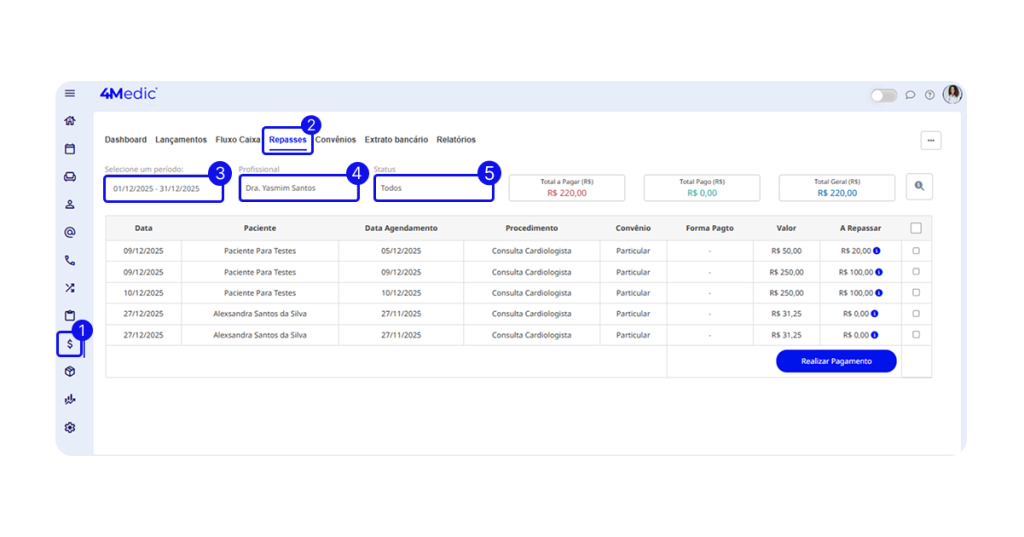
Task: Open the calendar icon in sidebar
Action: point(70,149)
